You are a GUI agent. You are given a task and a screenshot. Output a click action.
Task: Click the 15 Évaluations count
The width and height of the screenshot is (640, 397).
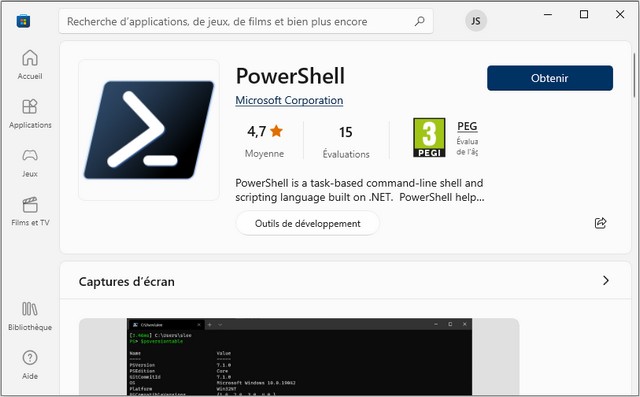(x=346, y=142)
